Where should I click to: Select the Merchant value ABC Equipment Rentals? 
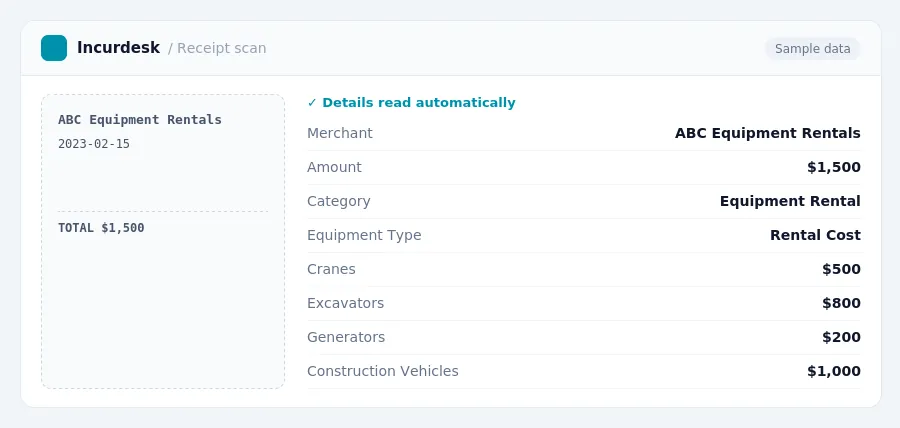click(767, 133)
